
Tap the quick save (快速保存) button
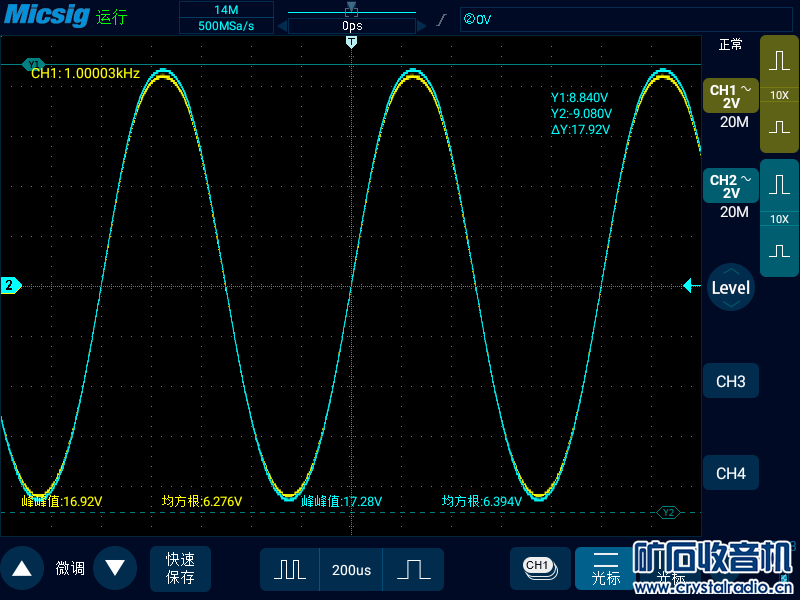point(180,568)
